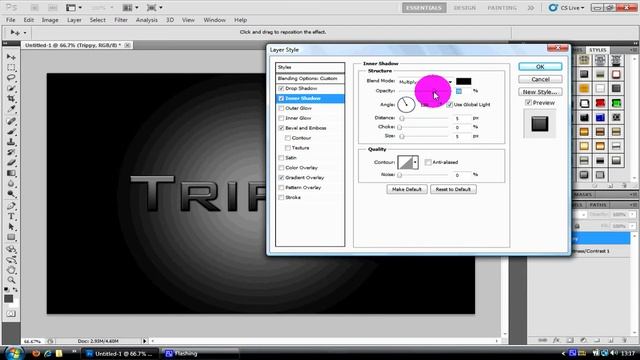Toggle Quick Mask mode icon

pos(11,314)
